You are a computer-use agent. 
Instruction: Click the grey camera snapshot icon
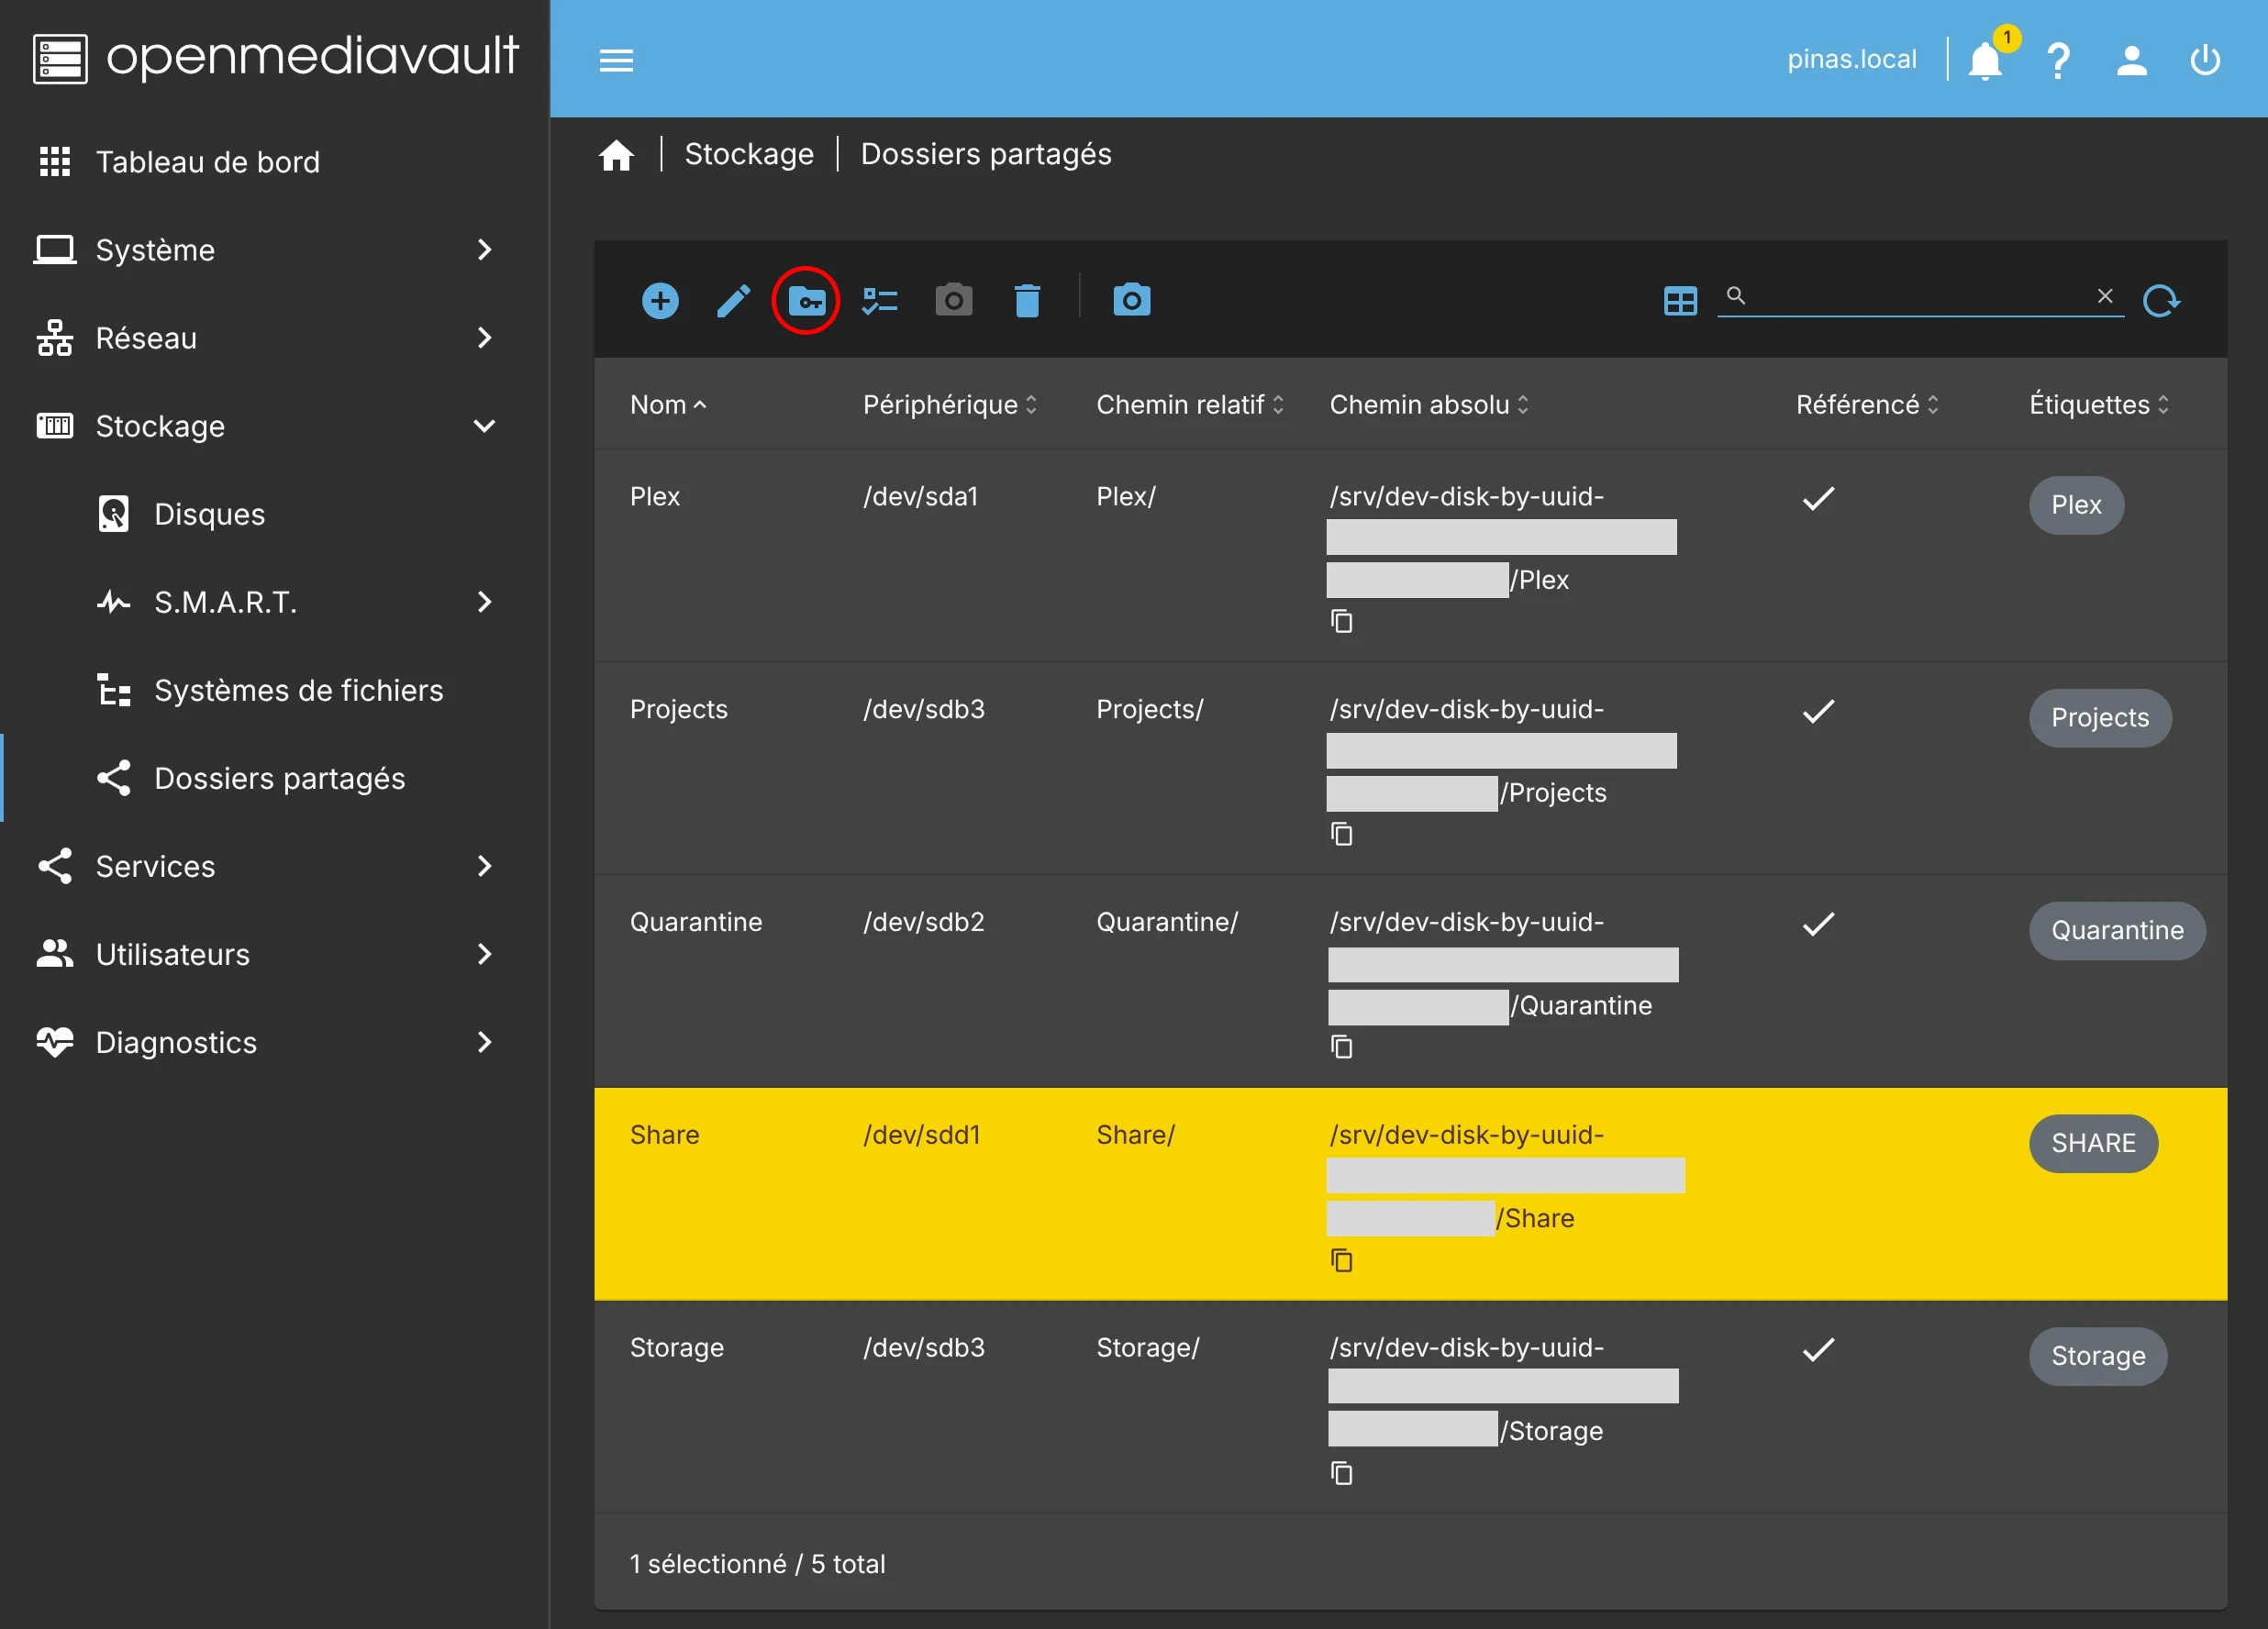954,300
